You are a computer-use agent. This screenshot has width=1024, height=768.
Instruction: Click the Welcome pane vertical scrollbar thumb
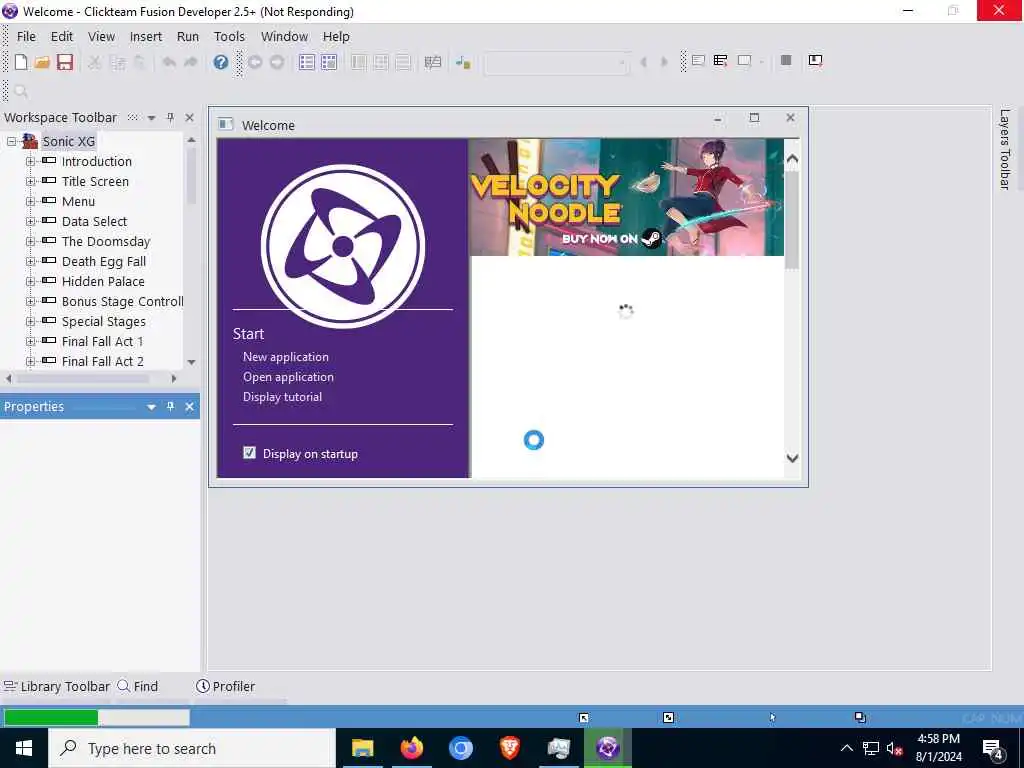pos(792,219)
